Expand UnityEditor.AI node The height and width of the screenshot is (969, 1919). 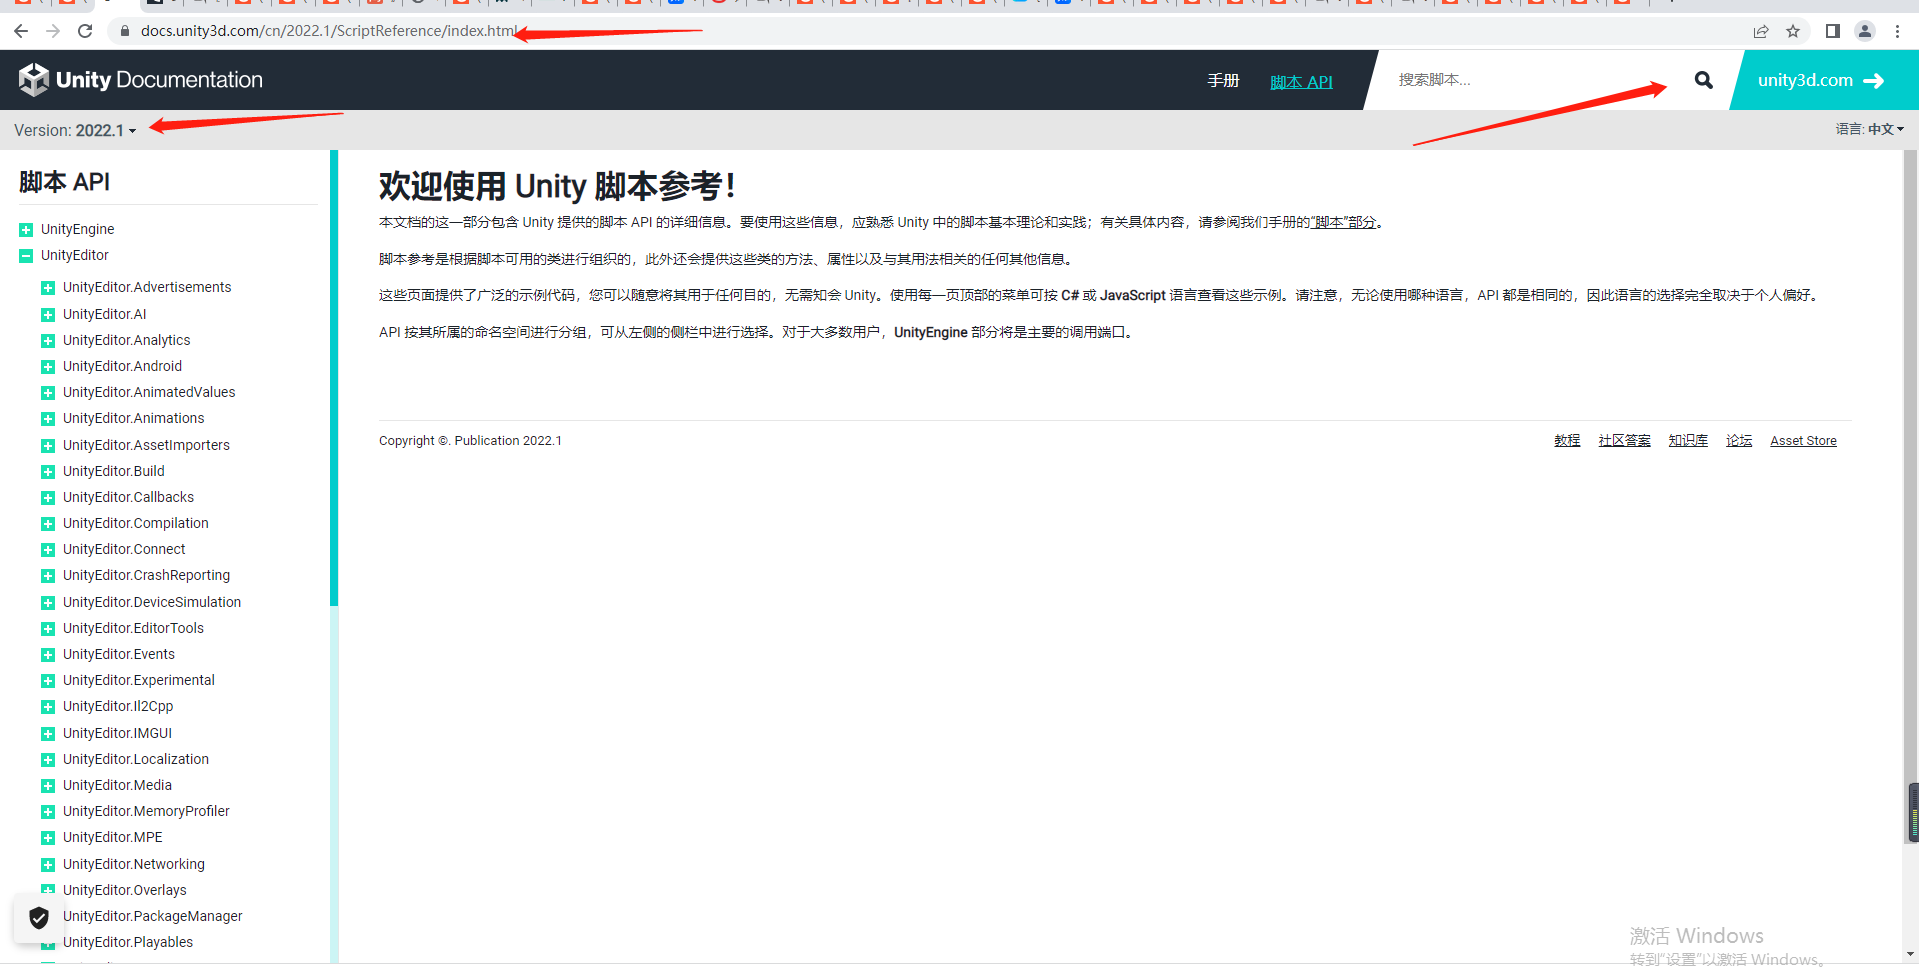click(47, 314)
